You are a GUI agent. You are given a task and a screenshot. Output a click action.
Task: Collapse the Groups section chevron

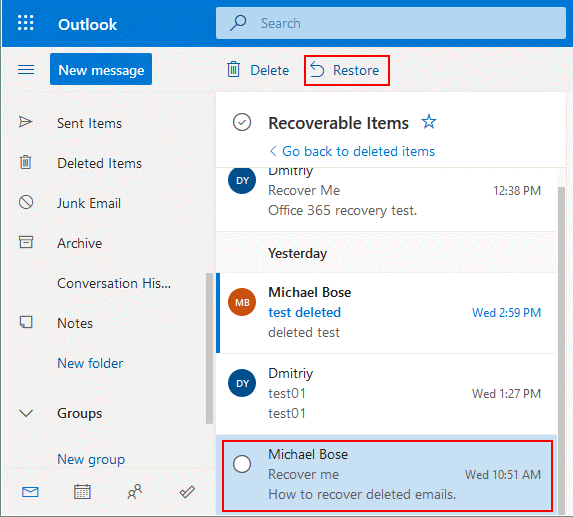click(26, 413)
